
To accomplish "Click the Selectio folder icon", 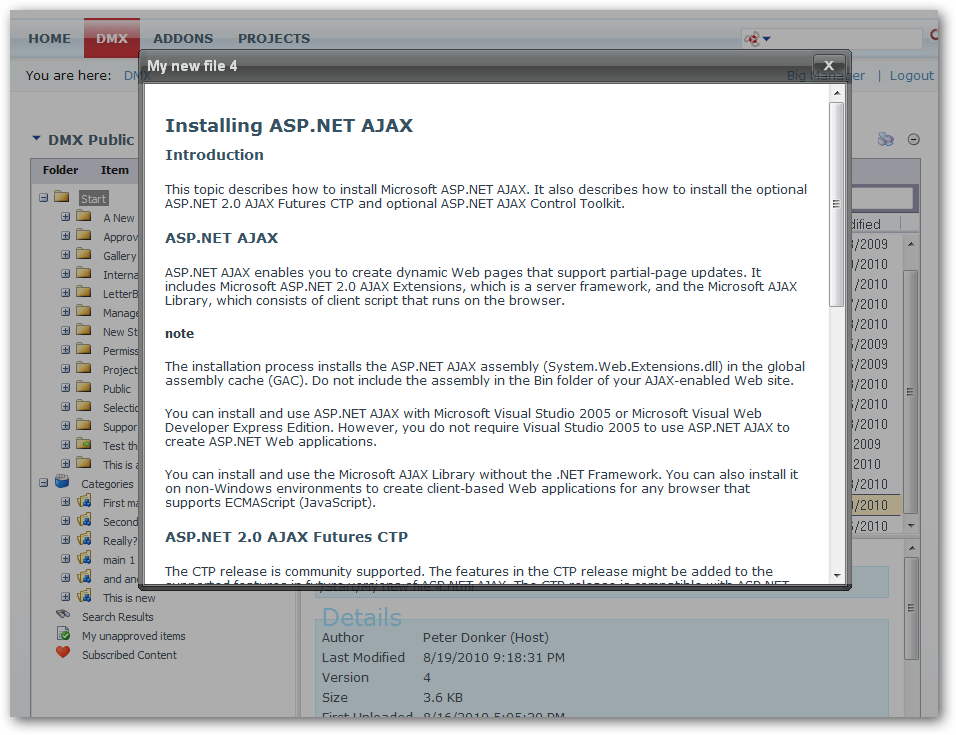I will [84, 407].
